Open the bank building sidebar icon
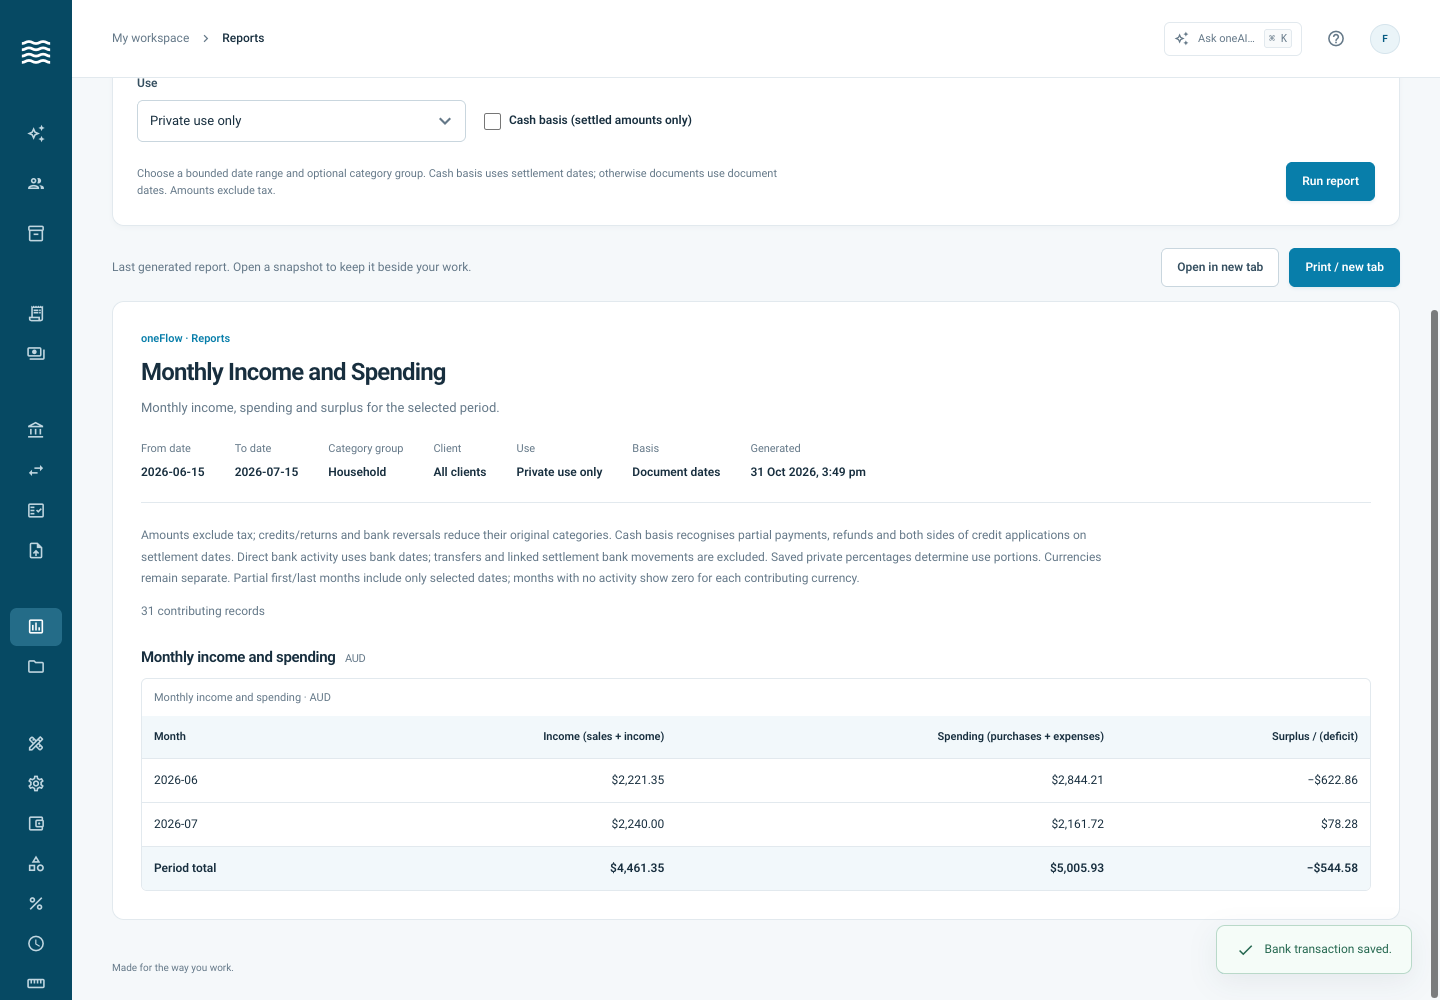 coord(36,430)
